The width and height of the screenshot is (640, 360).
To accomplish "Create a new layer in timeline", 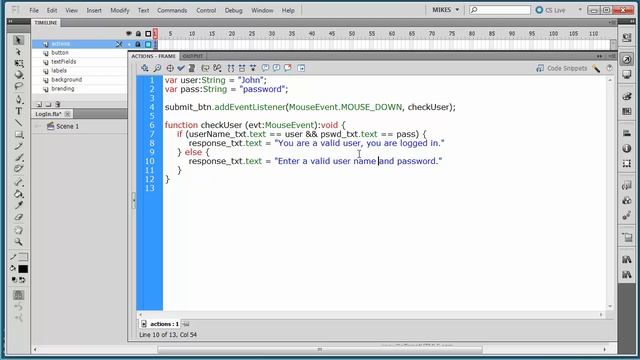I will (x=39, y=104).
